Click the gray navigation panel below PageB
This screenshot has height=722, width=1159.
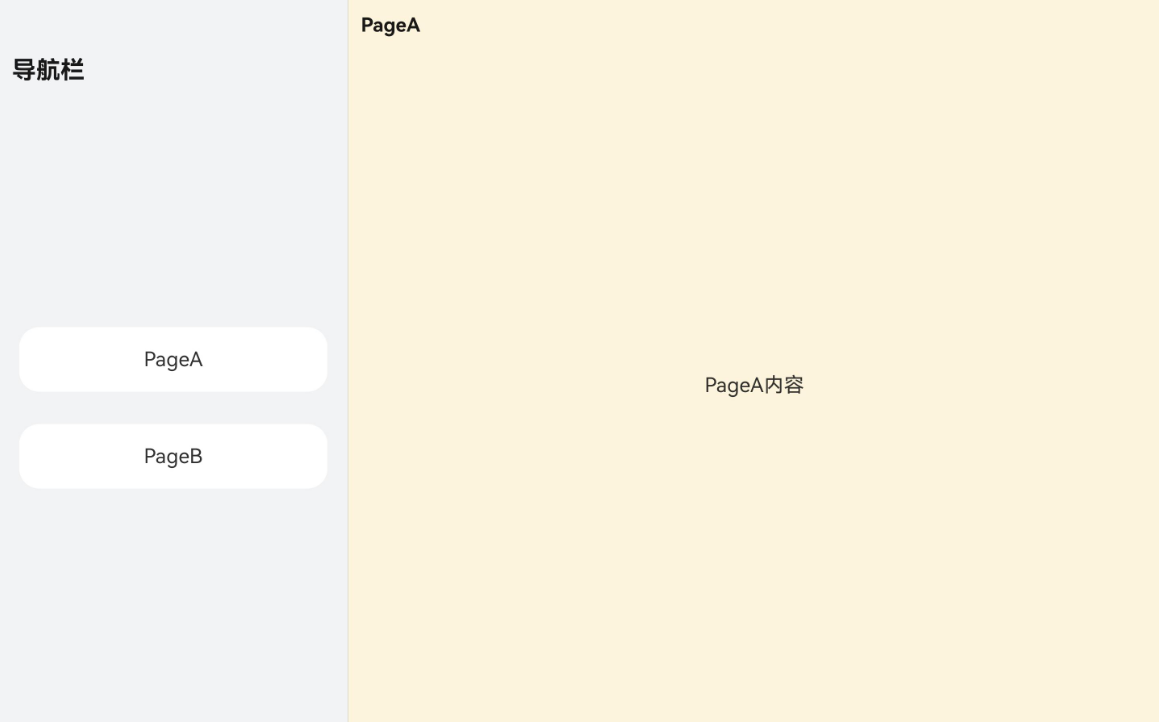(x=173, y=606)
